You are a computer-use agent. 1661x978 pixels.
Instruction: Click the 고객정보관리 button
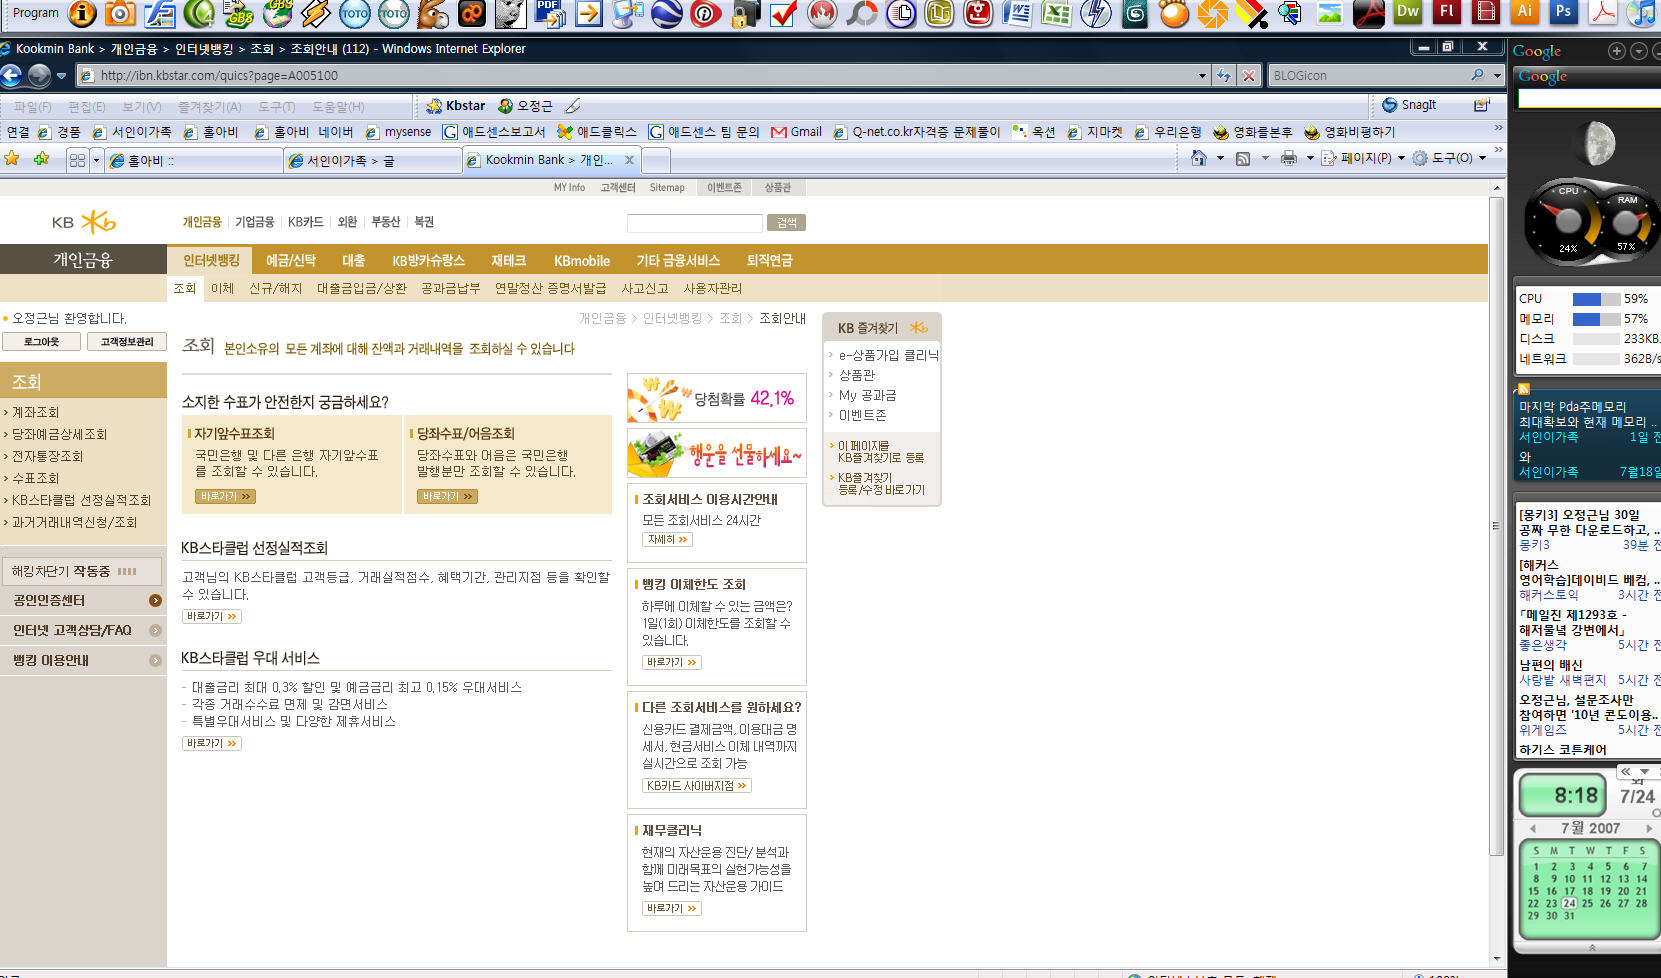tap(127, 342)
